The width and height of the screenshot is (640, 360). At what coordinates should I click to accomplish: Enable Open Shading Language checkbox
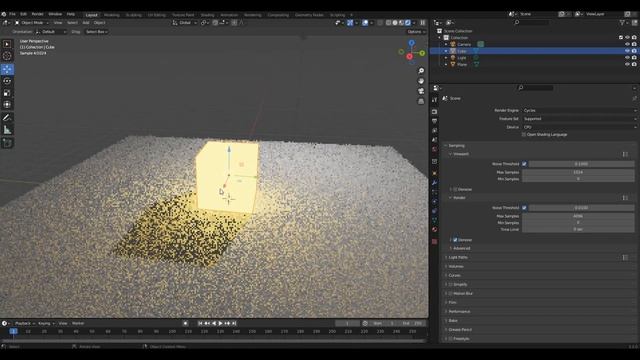click(524, 134)
